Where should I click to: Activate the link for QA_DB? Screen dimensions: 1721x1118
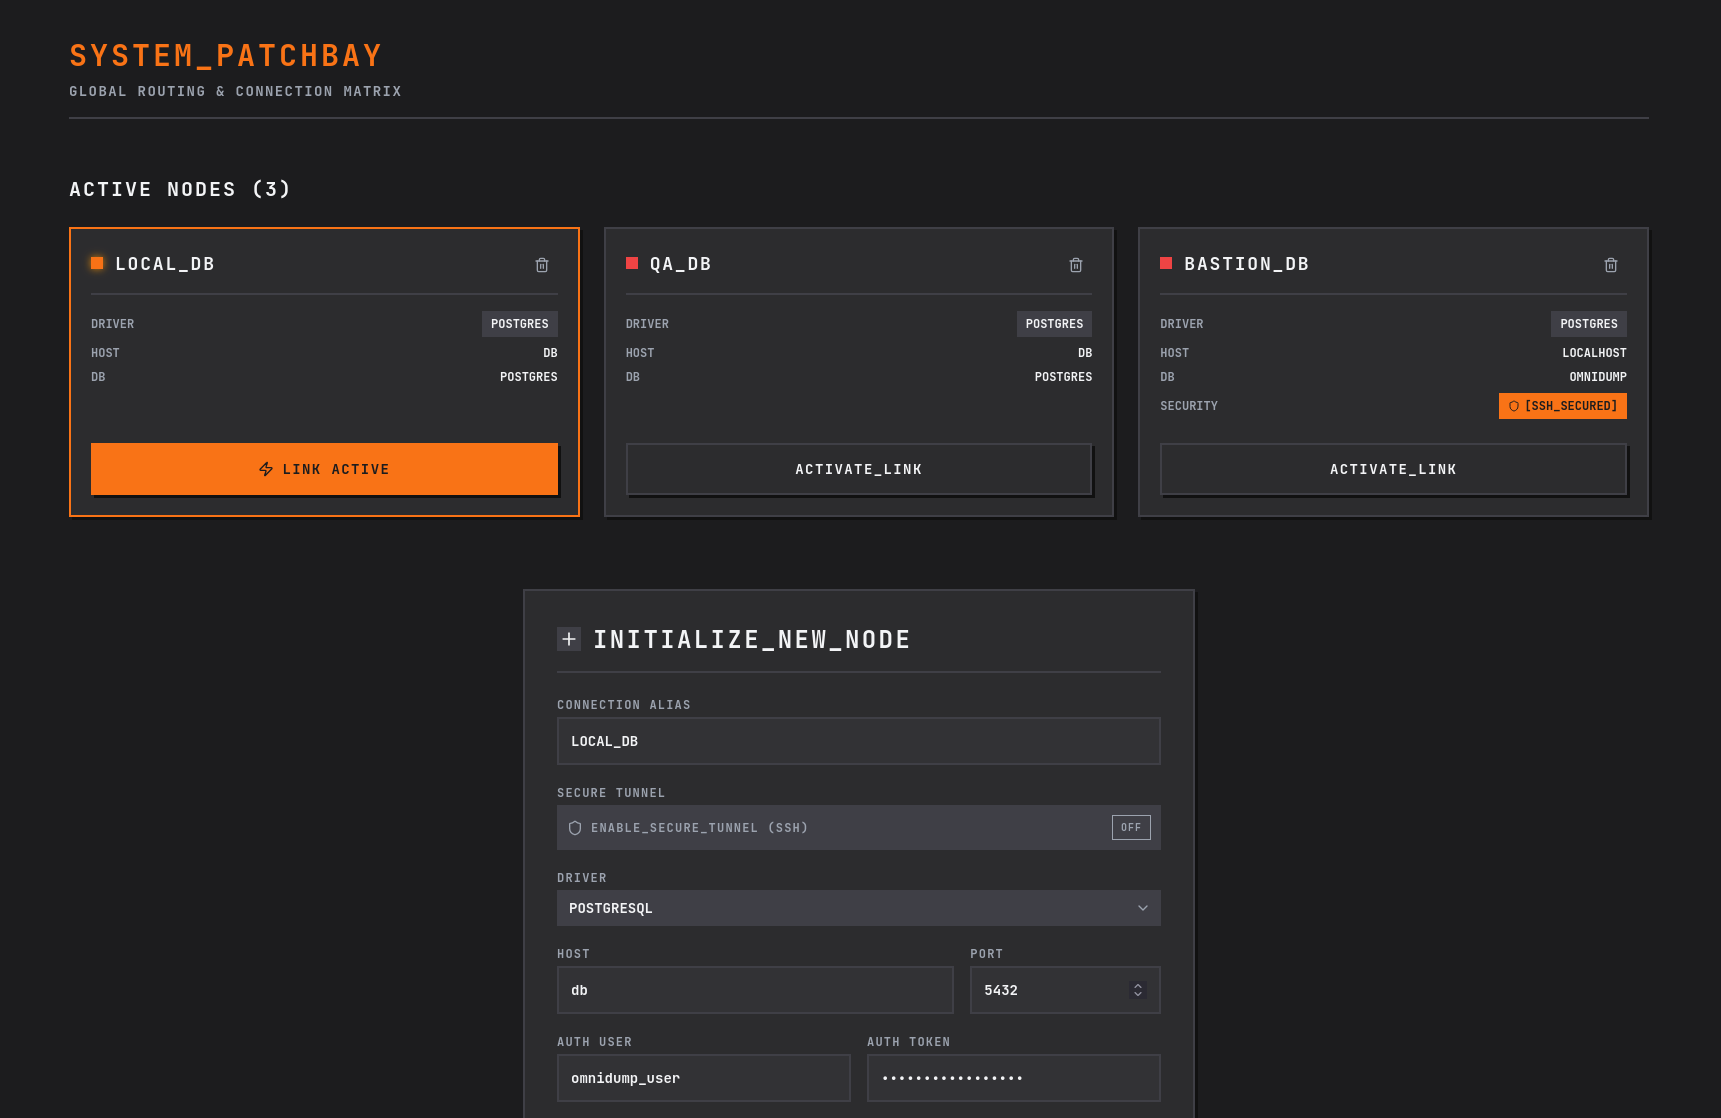858,468
